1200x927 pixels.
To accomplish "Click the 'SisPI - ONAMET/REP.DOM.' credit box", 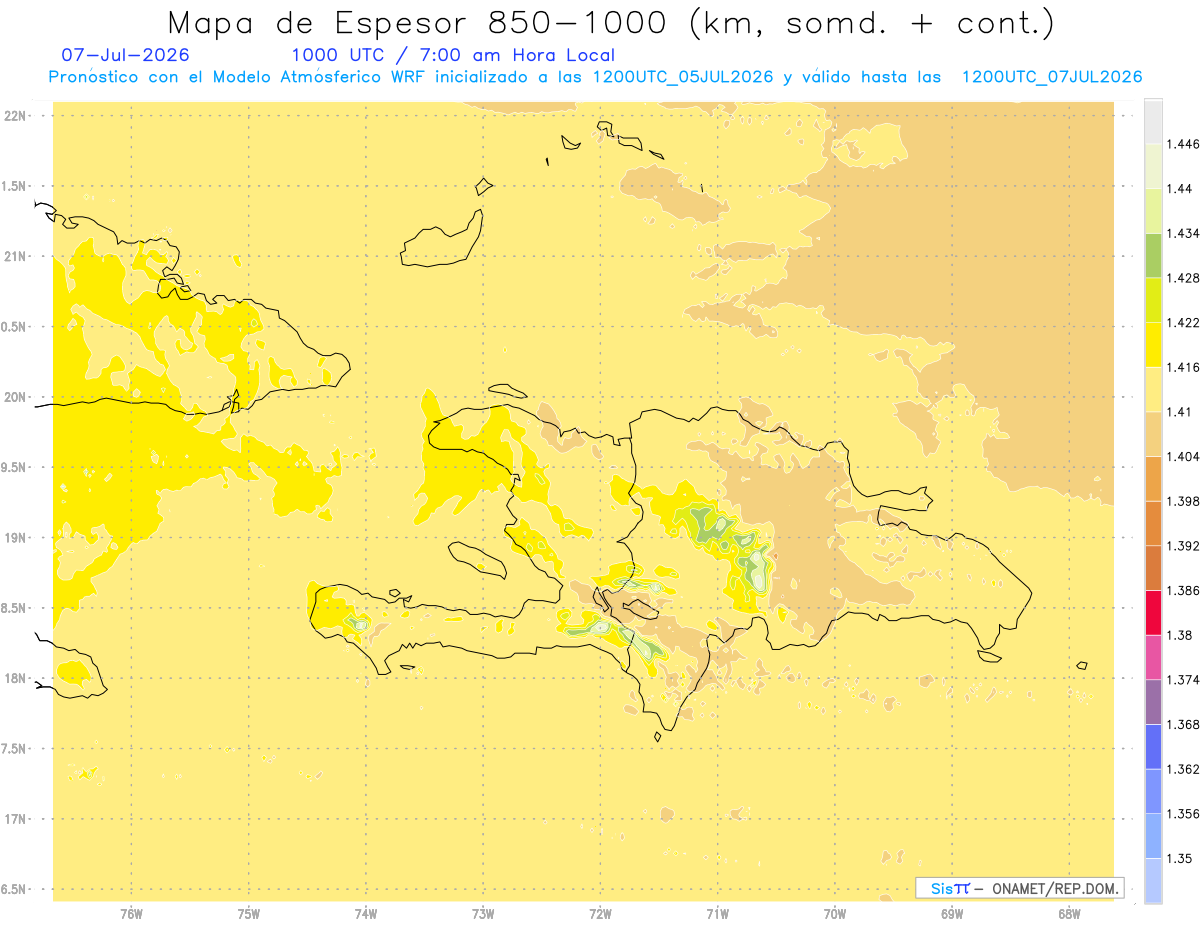I will coord(1020,888).
